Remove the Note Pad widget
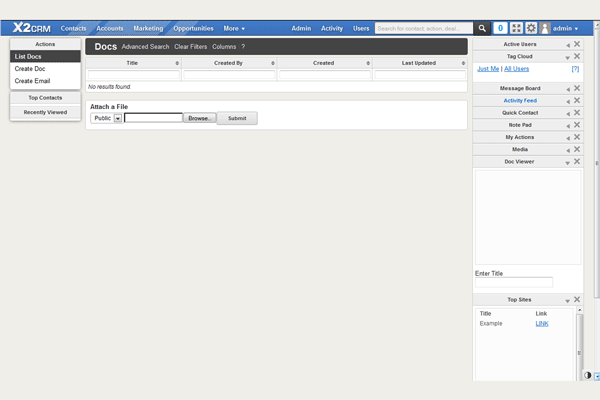 click(x=577, y=125)
